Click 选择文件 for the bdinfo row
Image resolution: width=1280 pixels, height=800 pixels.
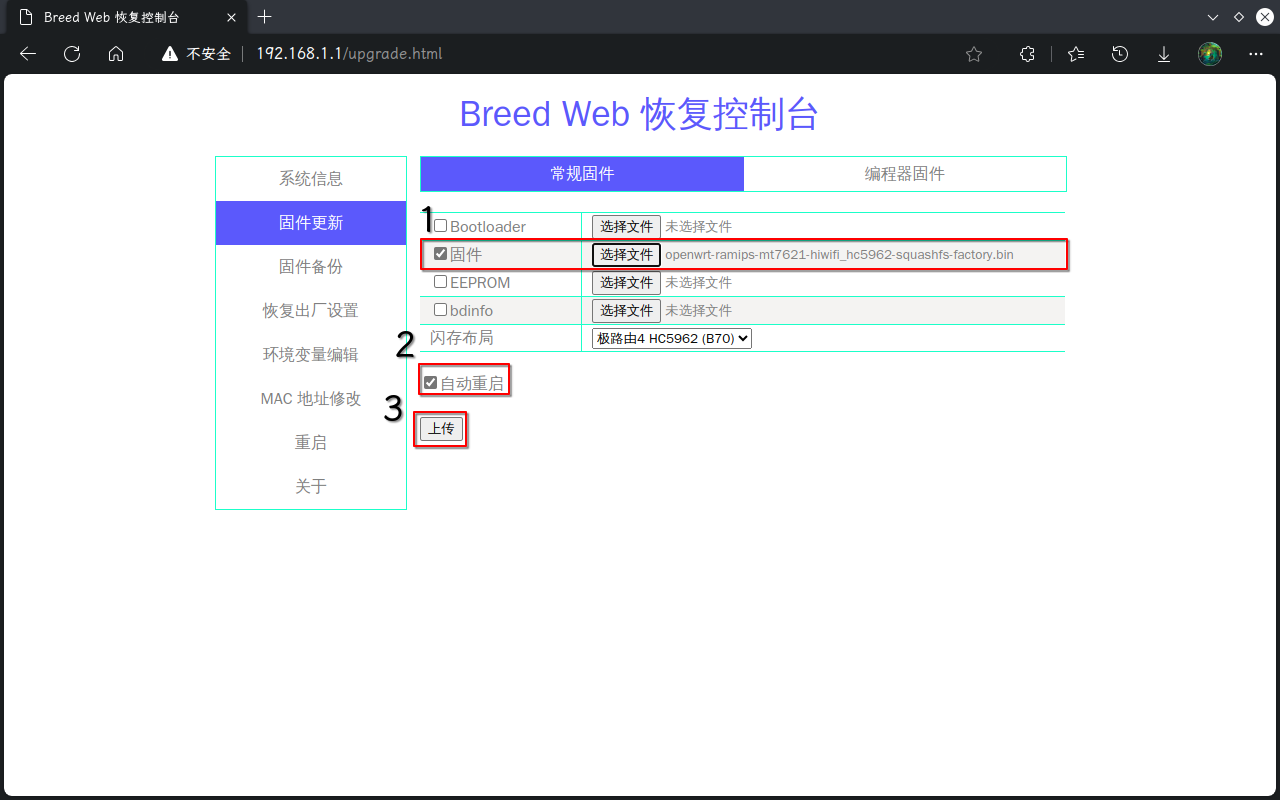coord(626,310)
